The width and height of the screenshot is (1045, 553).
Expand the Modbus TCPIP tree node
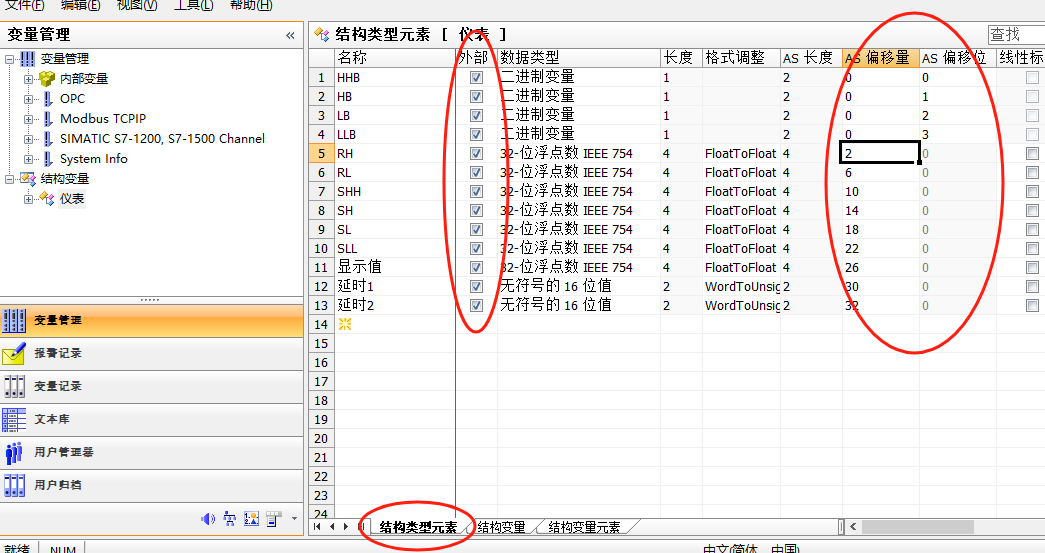pyautogui.click(x=29, y=118)
